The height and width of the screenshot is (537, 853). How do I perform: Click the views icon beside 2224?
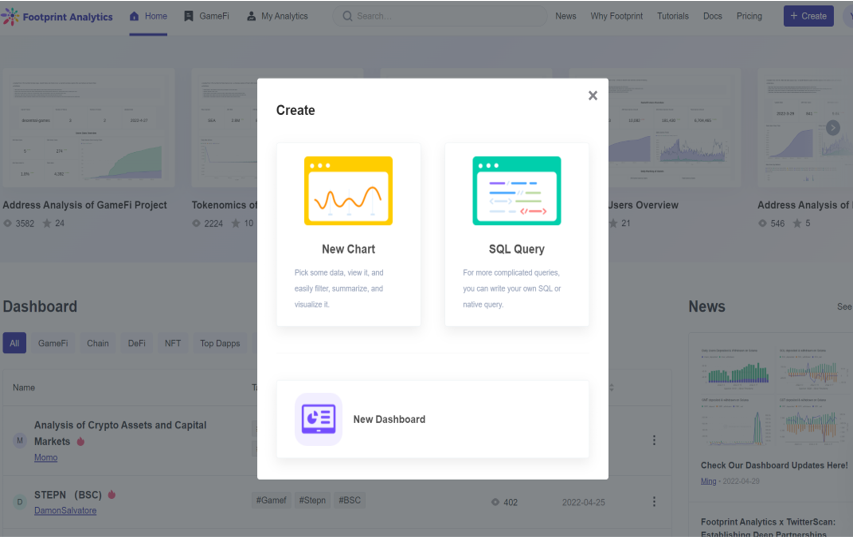click(196, 223)
